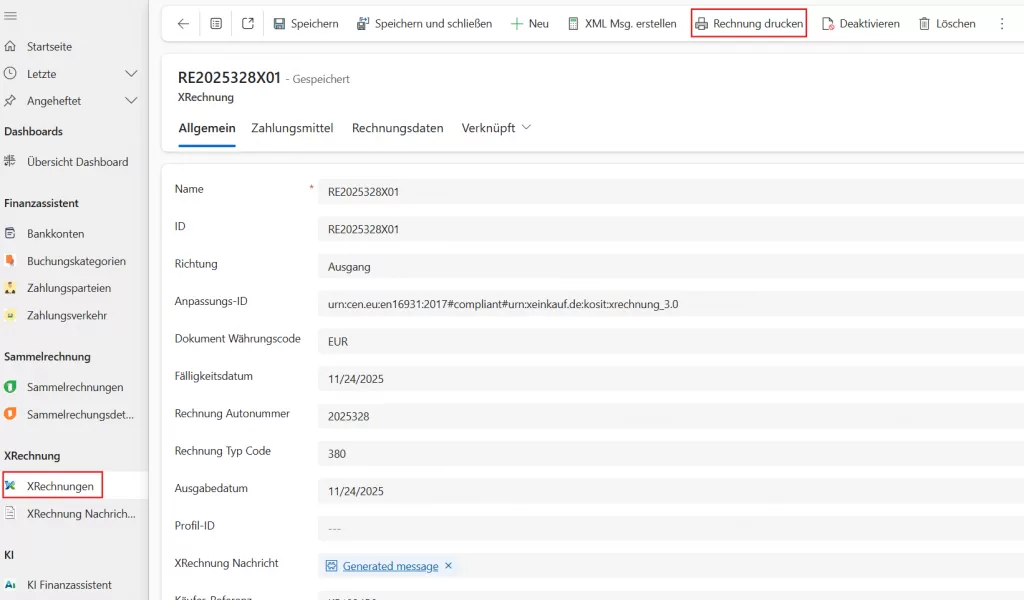
Task: Click the Letzte clock icon
Action: coord(10,74)
